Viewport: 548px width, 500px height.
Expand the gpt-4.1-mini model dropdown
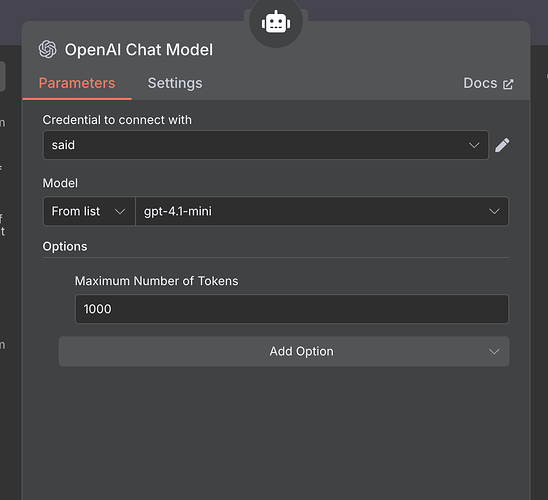(x=322, y=211)
